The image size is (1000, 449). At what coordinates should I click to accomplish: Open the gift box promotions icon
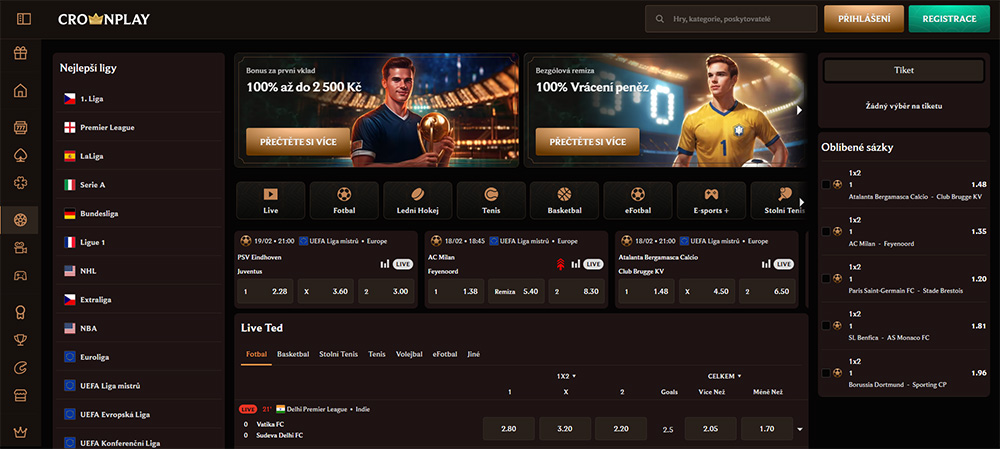coord(20,53)
